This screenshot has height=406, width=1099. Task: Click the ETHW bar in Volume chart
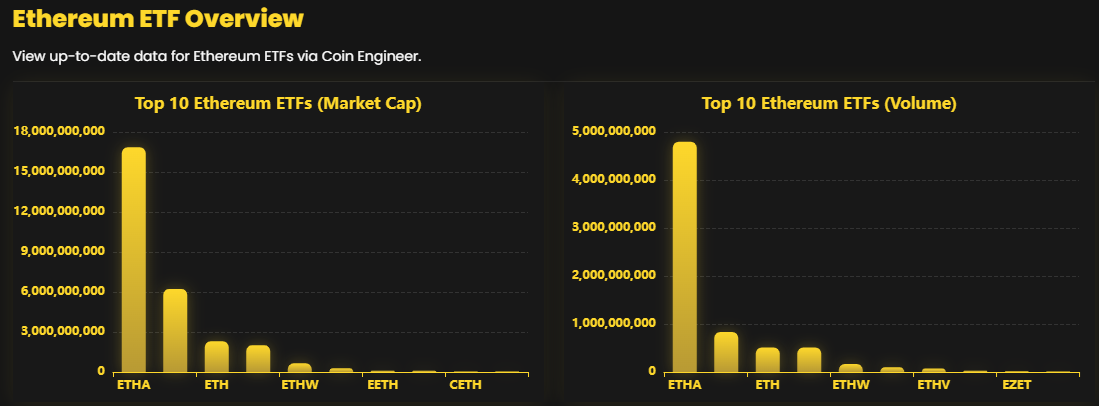tap(851, 368)
